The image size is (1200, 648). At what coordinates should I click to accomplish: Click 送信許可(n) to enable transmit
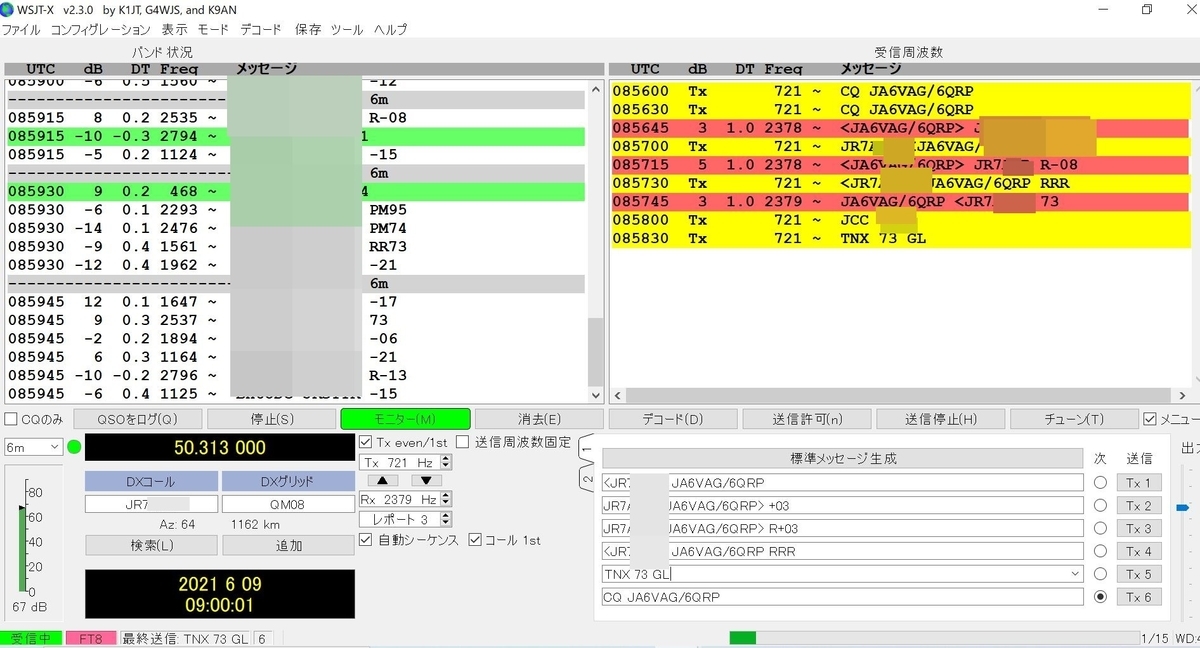pos(804,418)
